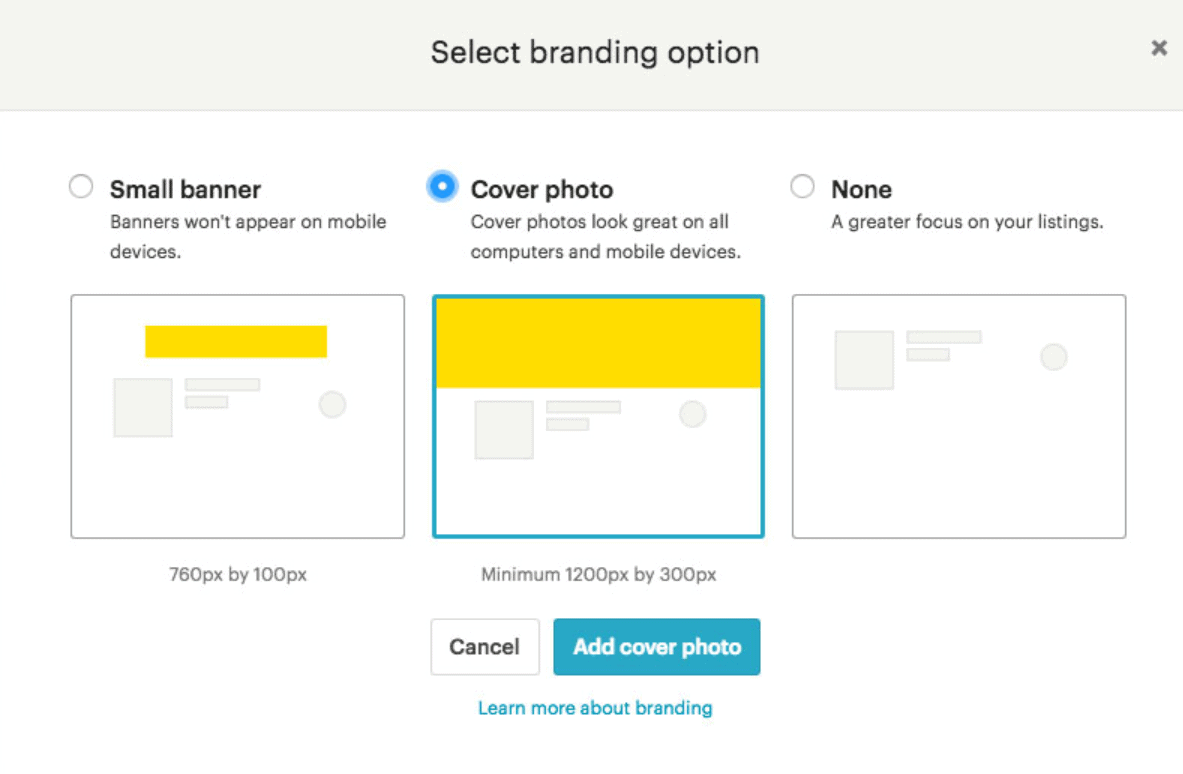Dismiss dialog using the X icon
Viewport: 1183px width, 774px height.
[x=1159, y=47]
